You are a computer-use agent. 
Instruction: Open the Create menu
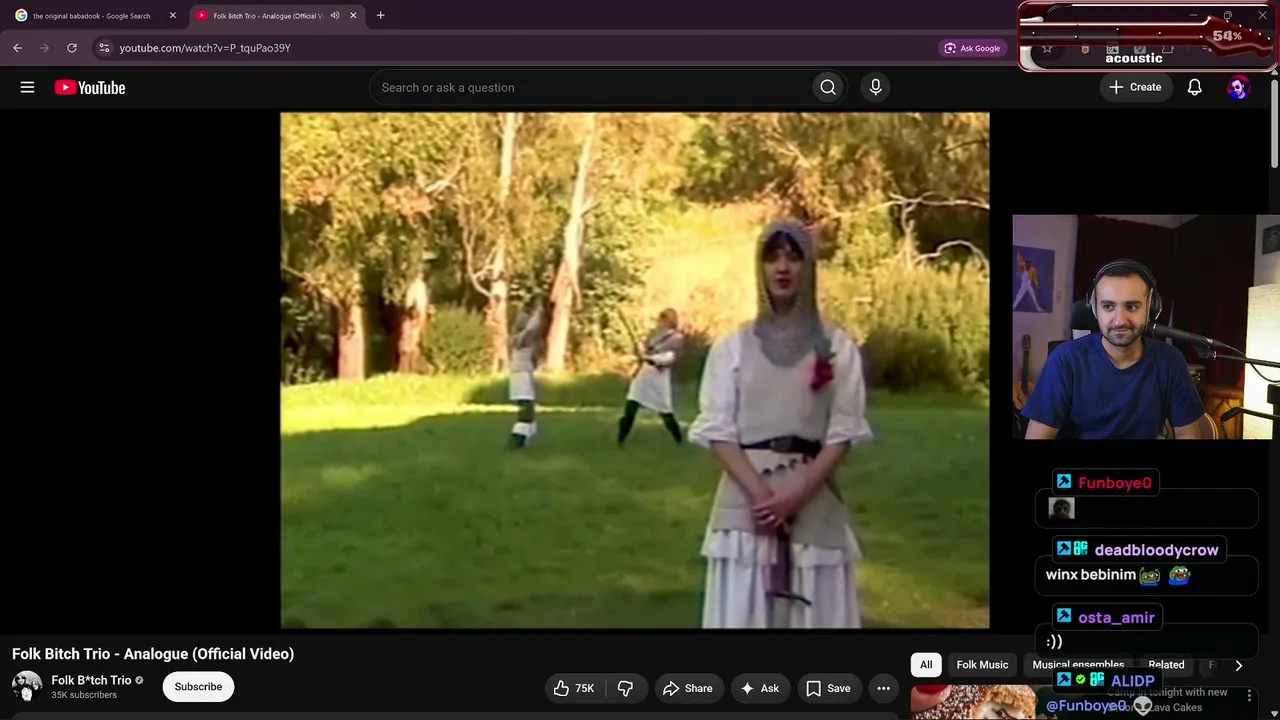coord(1135,87)
